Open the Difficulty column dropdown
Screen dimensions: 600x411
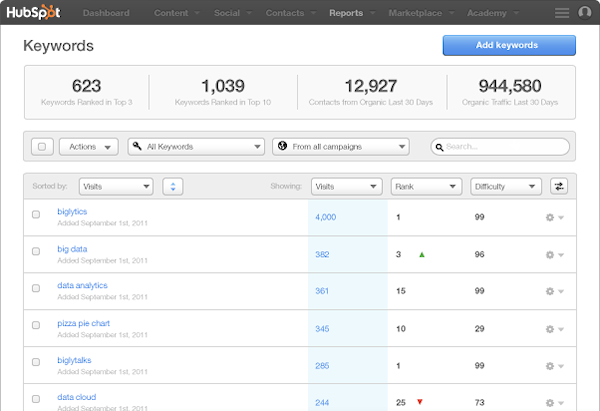point(506,186)
